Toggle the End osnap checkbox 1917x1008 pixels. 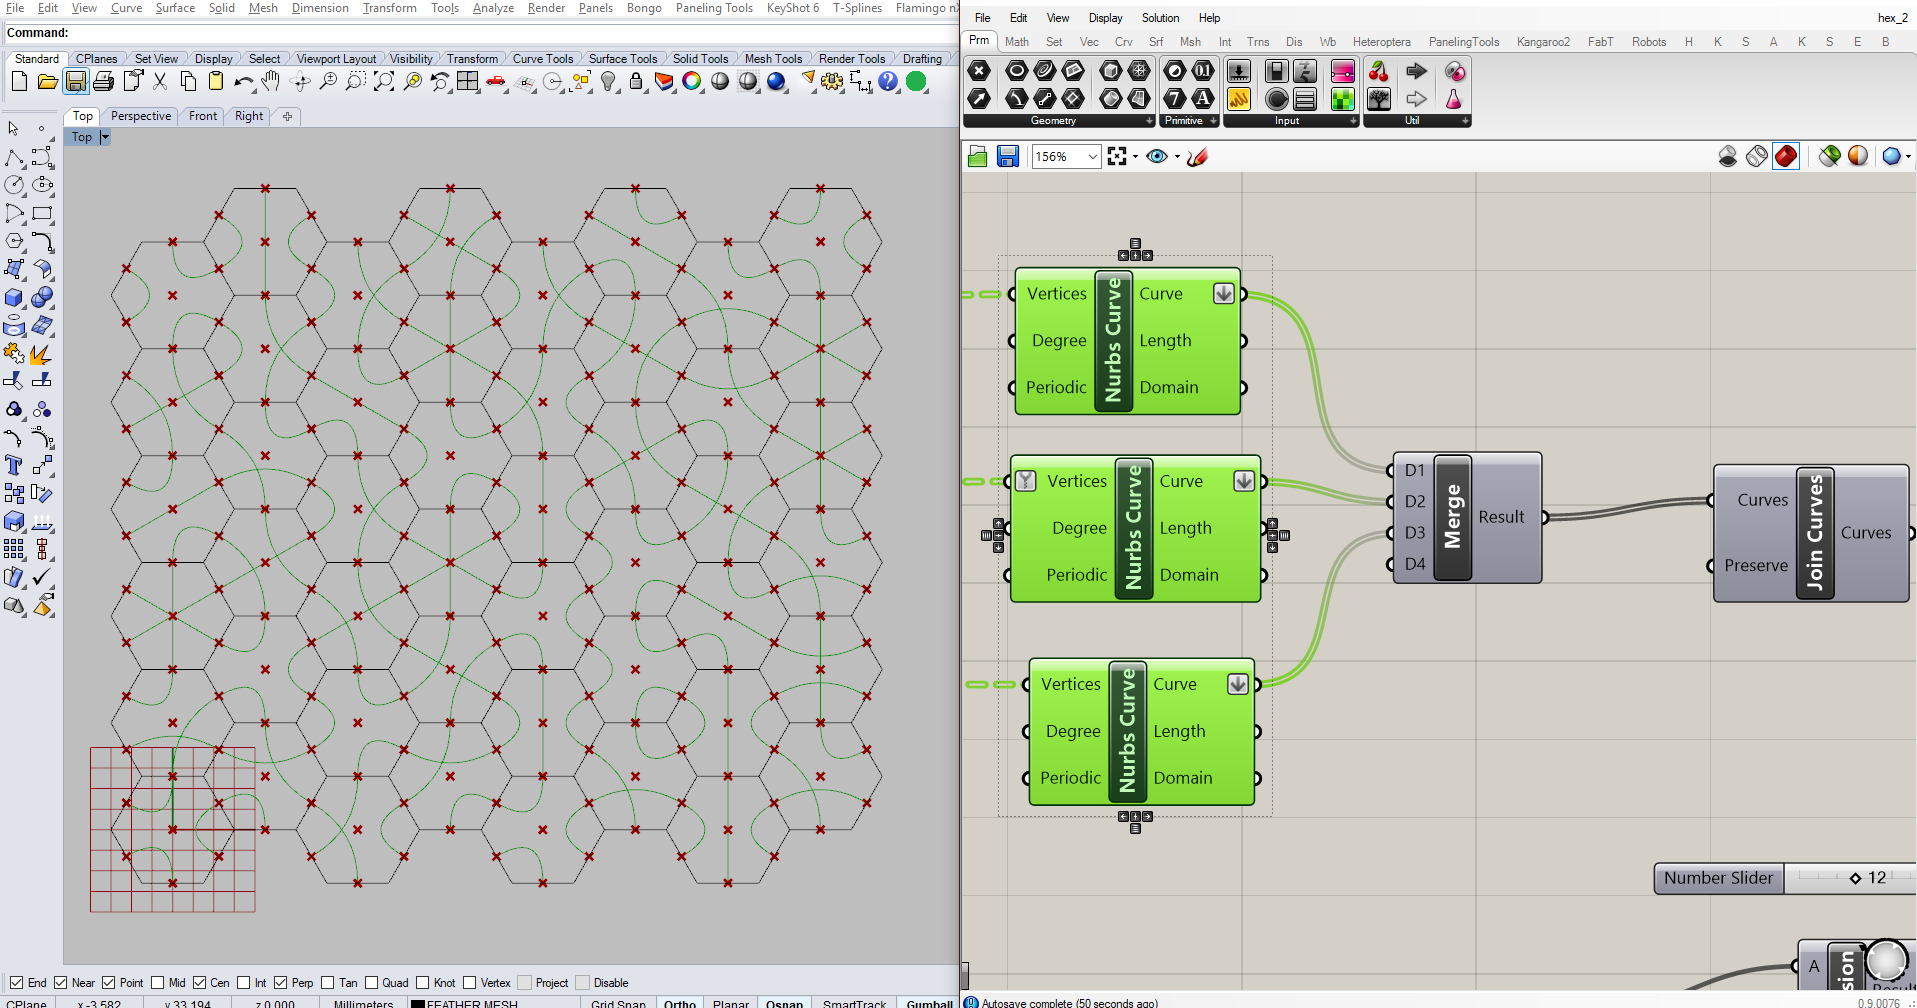(16, 983)
